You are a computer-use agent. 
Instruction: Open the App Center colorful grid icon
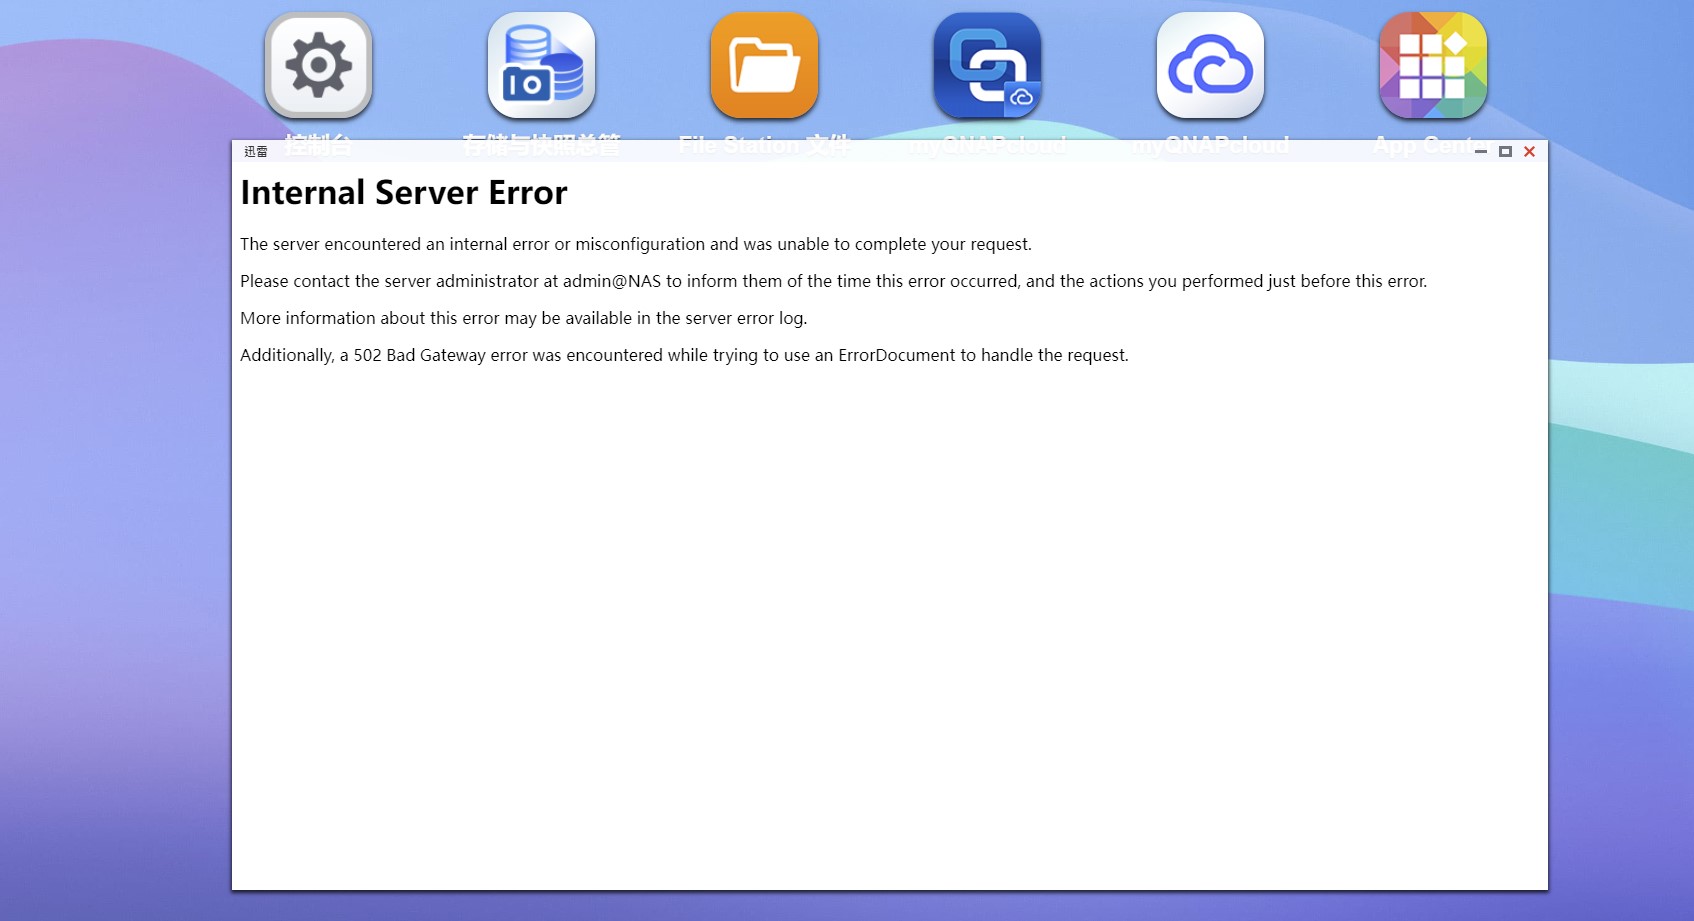pyautogui.click(x=1433, y=66)
